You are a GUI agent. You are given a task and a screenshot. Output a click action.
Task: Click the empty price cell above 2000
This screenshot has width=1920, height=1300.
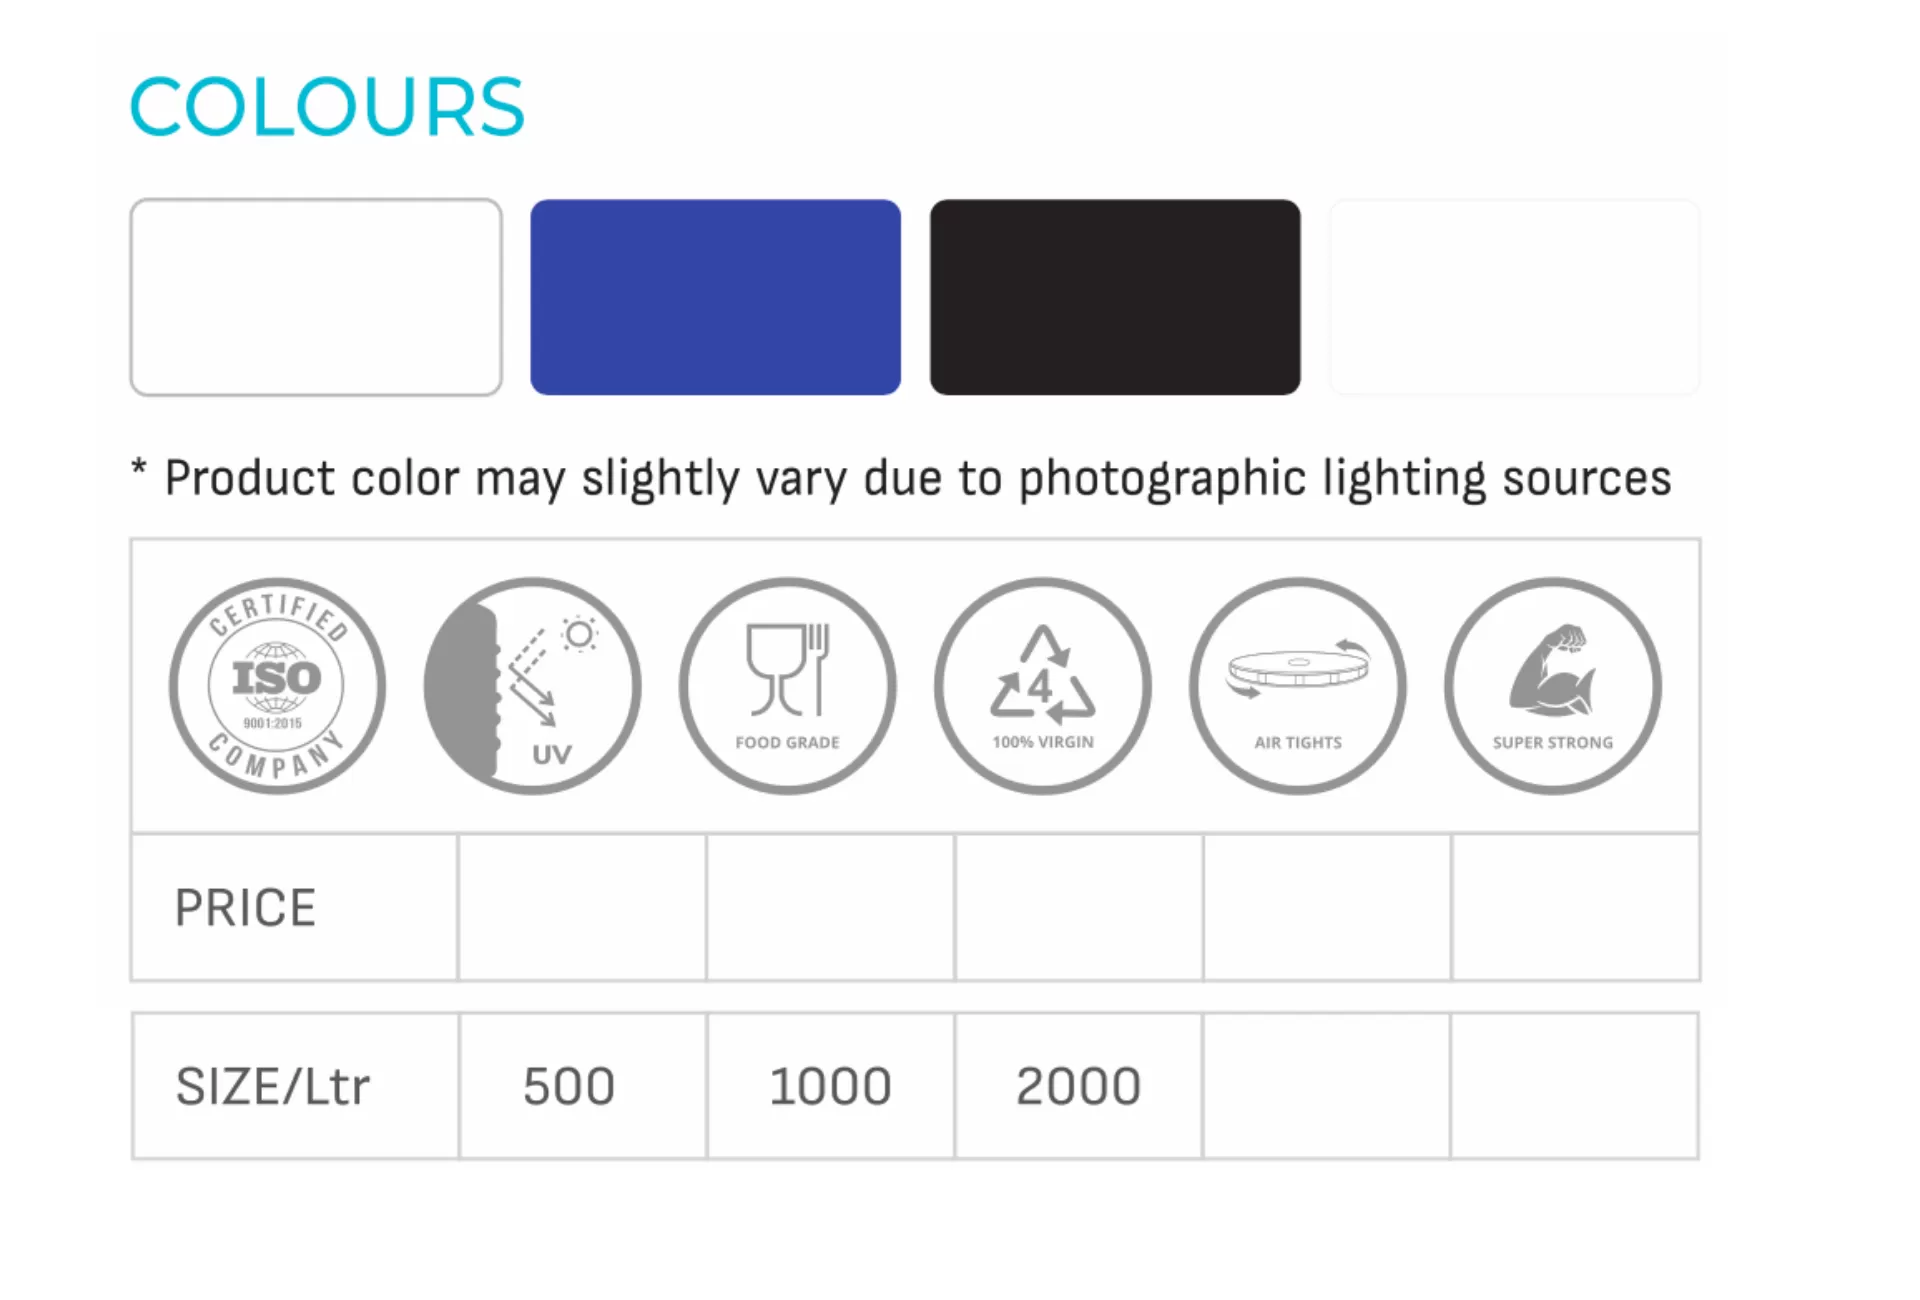tap(1078, 908)
